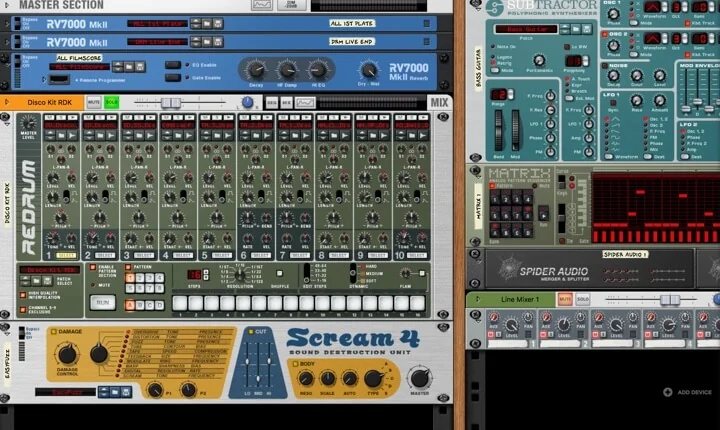Enable High Quality Interpolation on Redrum

tap(23, 295)
